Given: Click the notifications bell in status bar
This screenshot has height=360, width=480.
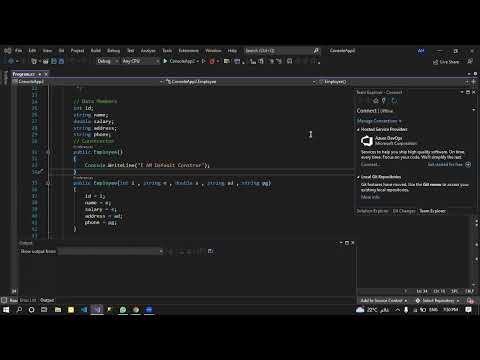Looking at the screenshot, I should tap(470, 301).
